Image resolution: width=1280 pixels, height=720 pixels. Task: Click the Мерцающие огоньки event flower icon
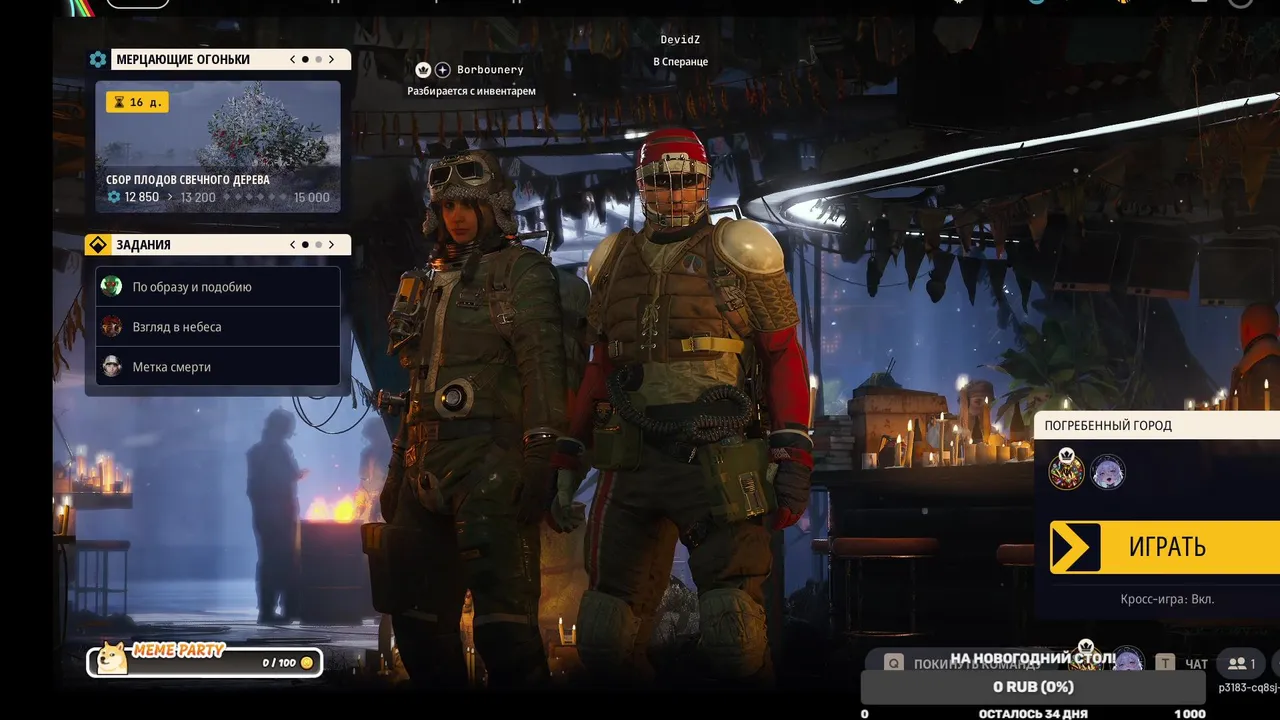97,59
